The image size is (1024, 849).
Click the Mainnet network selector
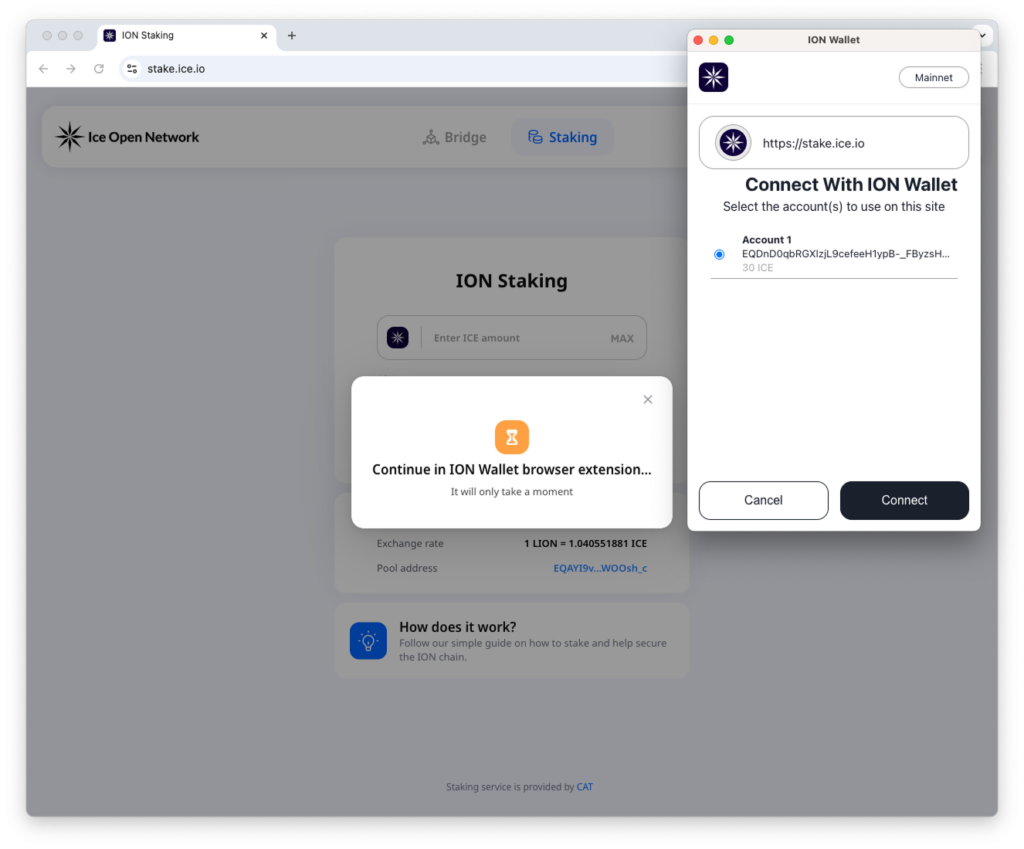(x=933, y=77)
